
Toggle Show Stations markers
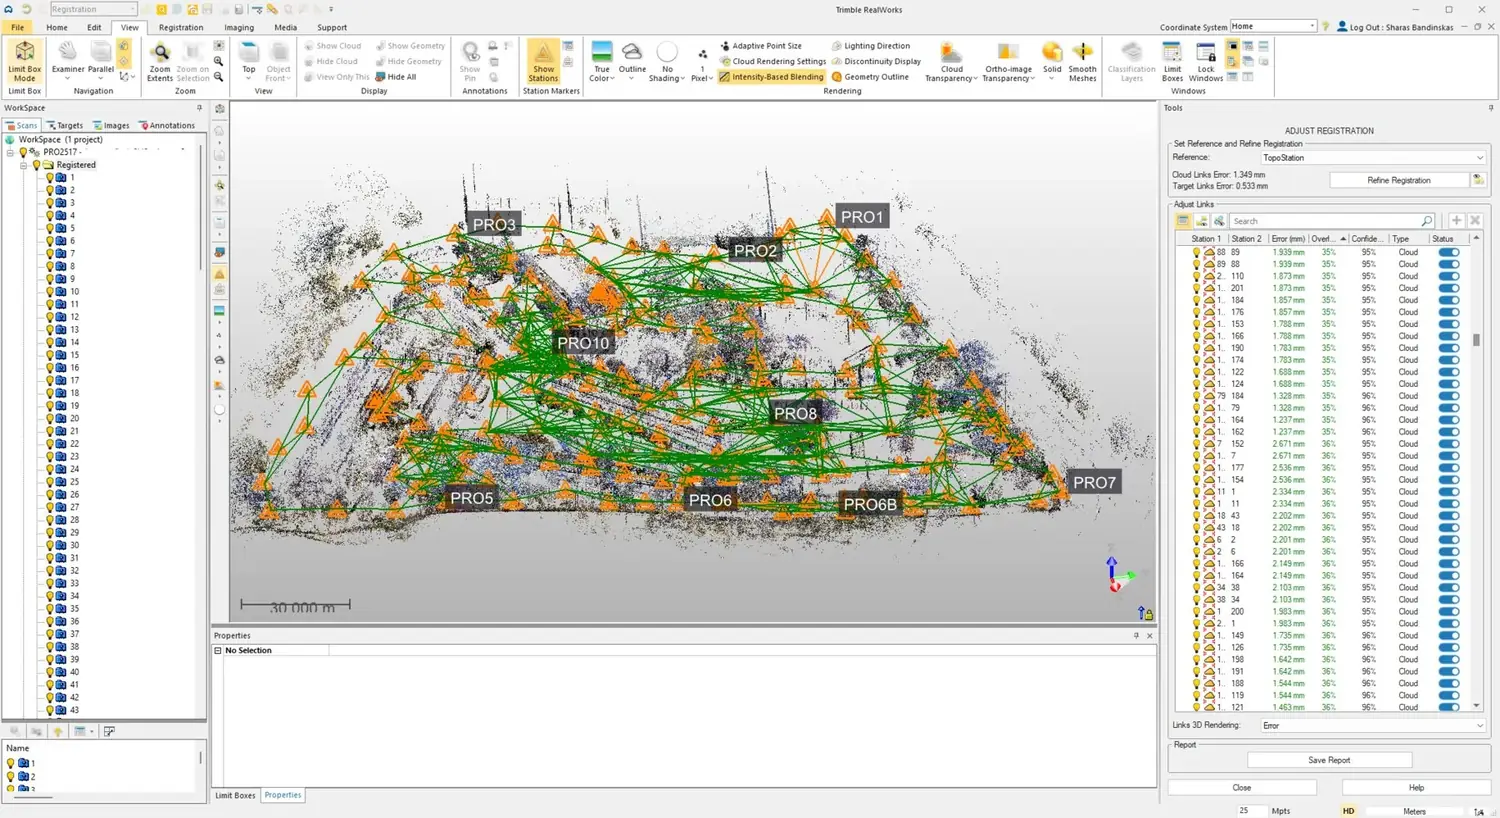coord(543,61)
